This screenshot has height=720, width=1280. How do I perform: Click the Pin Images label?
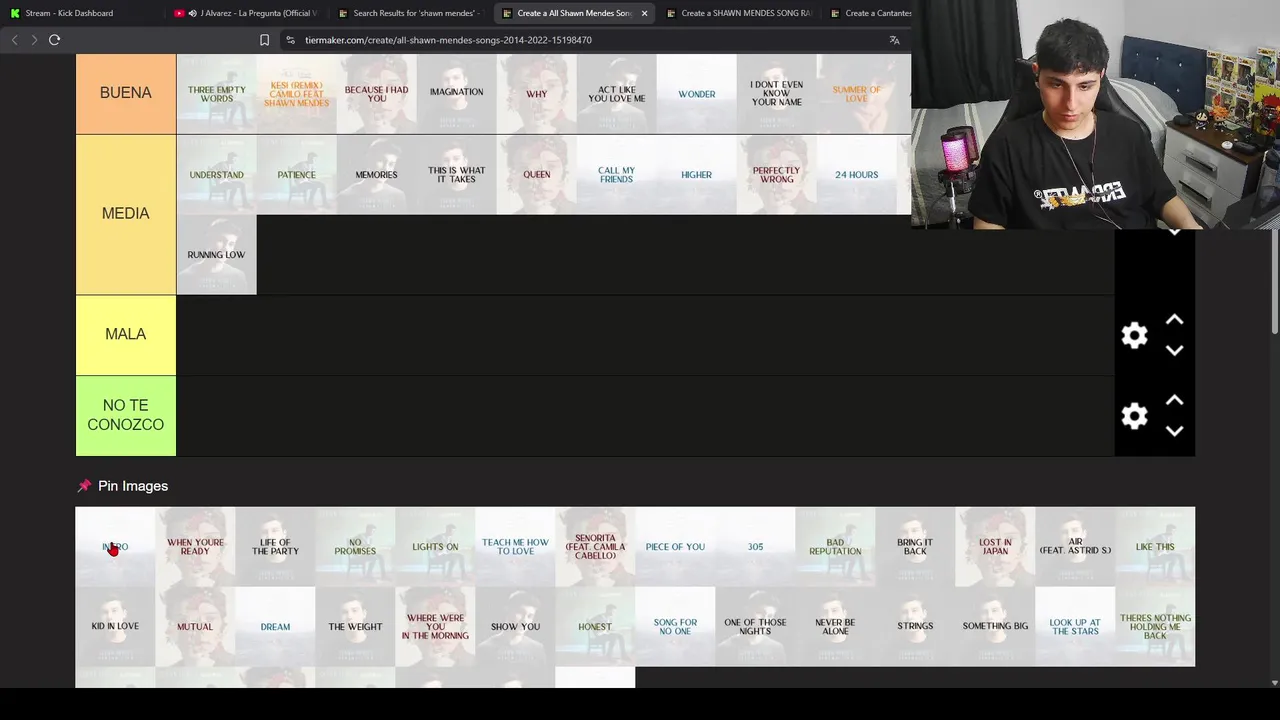click(x=133, y=486)
